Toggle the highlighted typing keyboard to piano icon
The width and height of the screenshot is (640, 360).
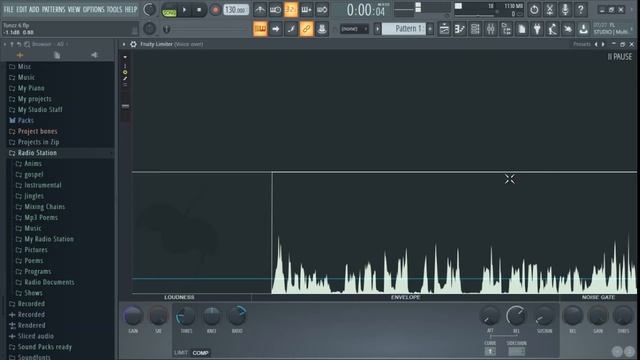point(260,29)
